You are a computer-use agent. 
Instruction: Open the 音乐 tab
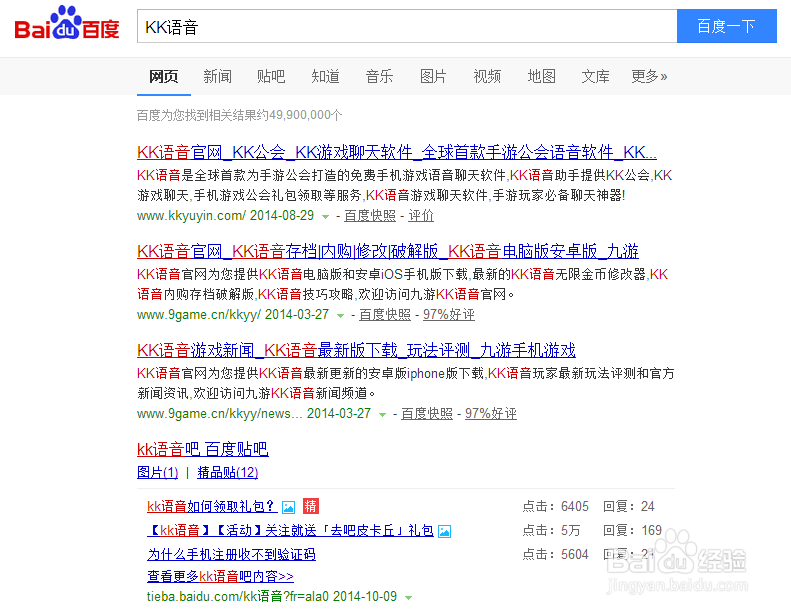click(x=379, y=77)
